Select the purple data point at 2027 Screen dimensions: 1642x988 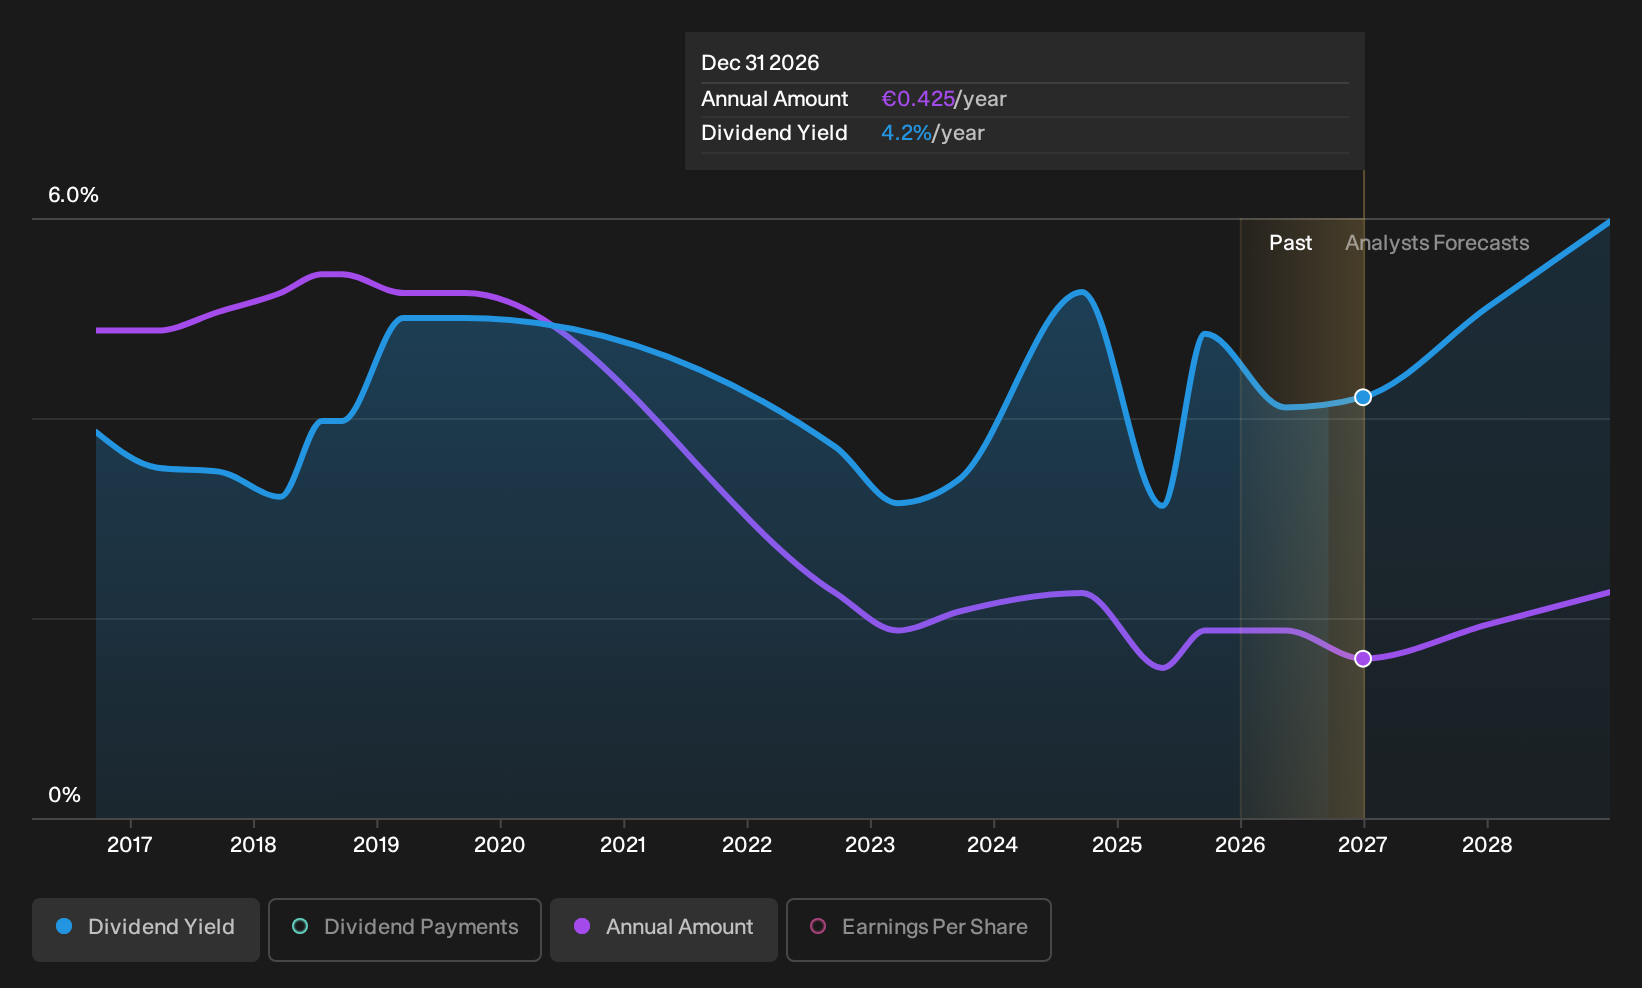click(x=1363, y=658)
